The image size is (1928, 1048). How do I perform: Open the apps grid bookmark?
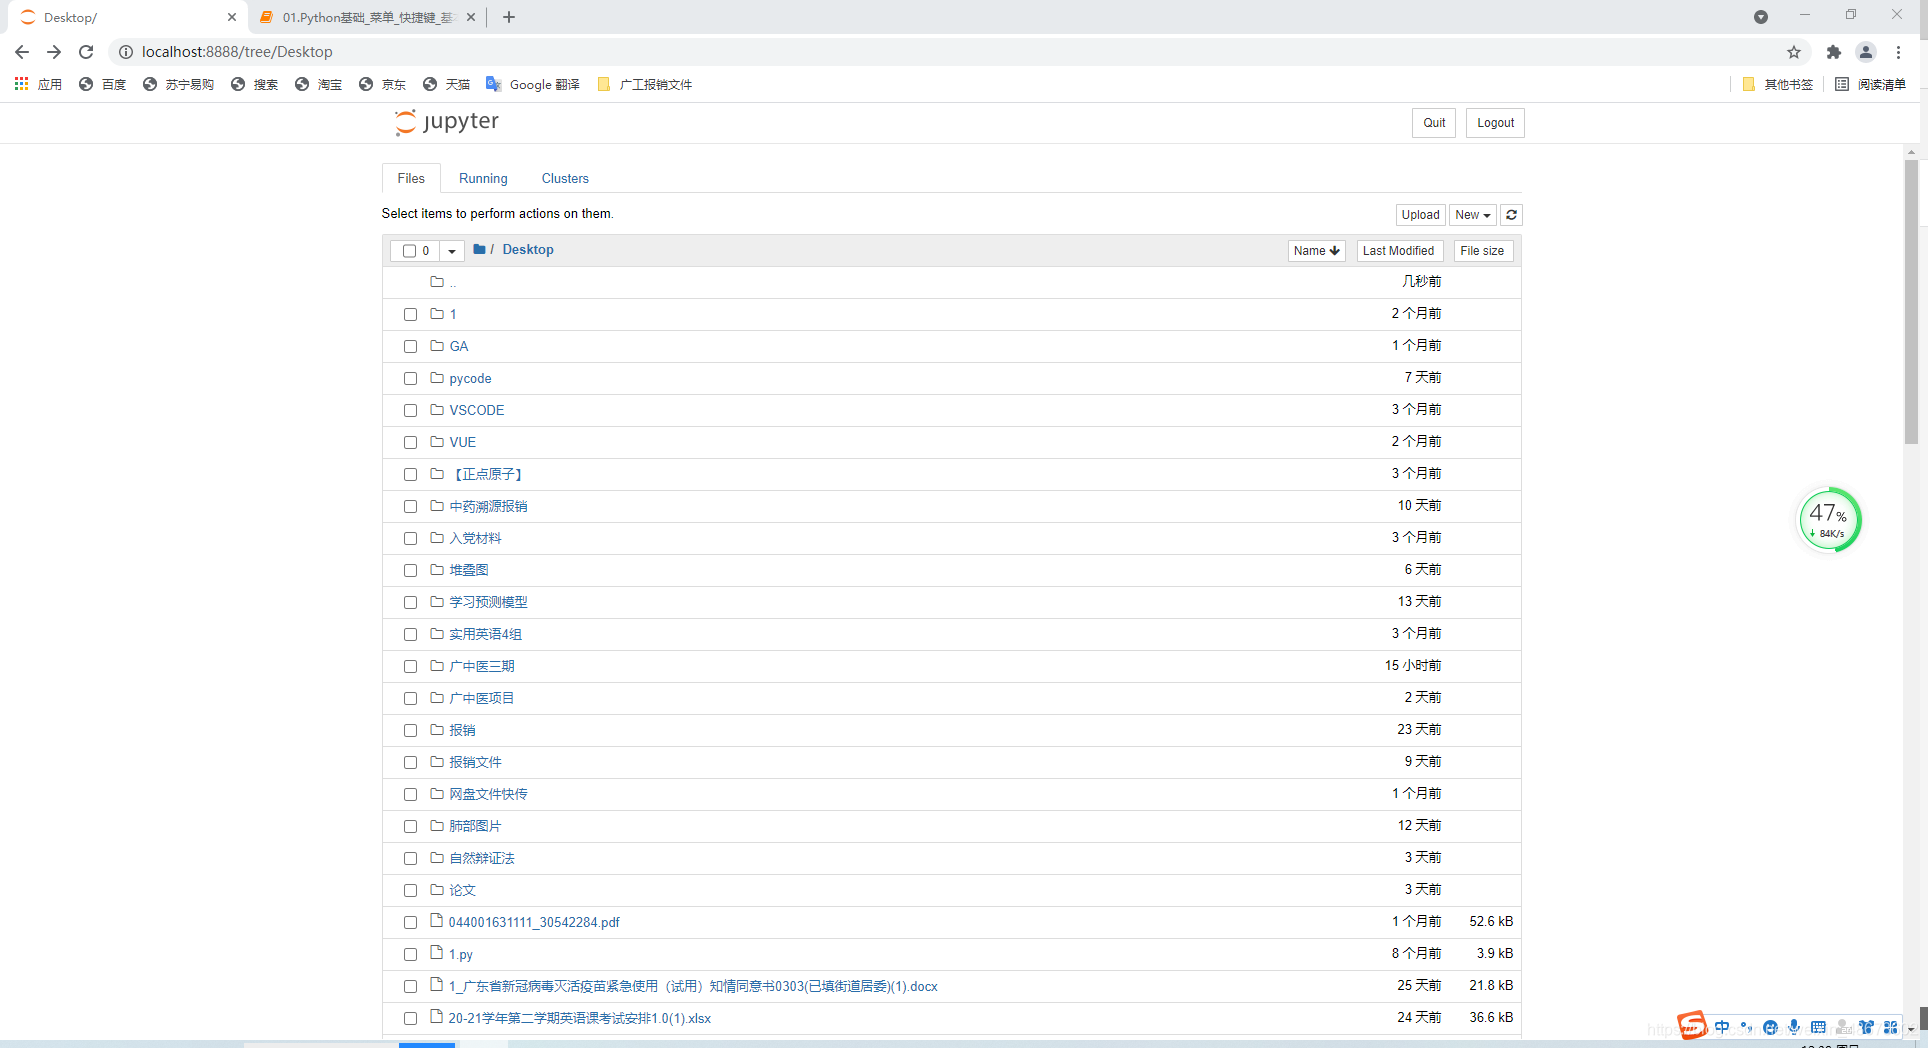[x=38, y=84]
